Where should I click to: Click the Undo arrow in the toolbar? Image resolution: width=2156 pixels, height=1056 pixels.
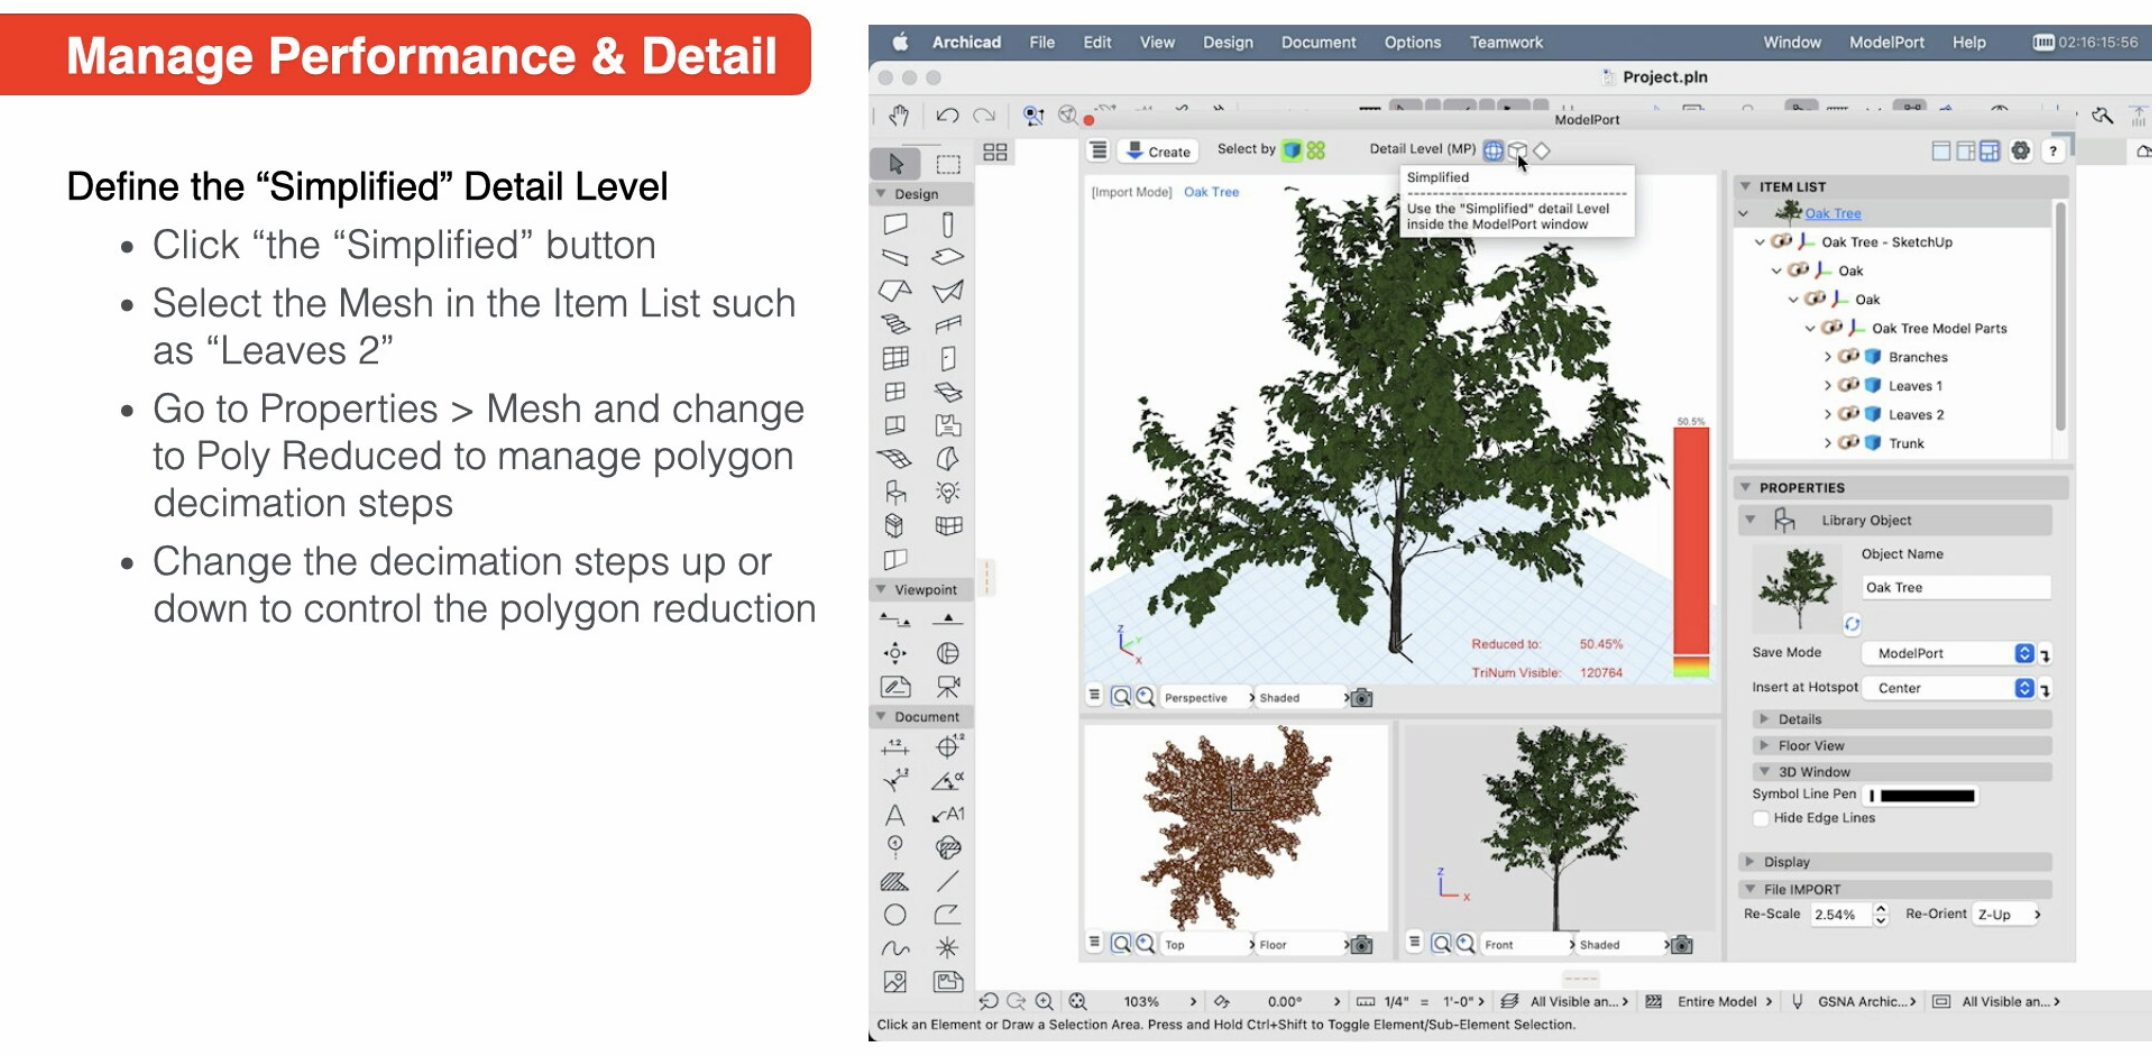(947, 116)
